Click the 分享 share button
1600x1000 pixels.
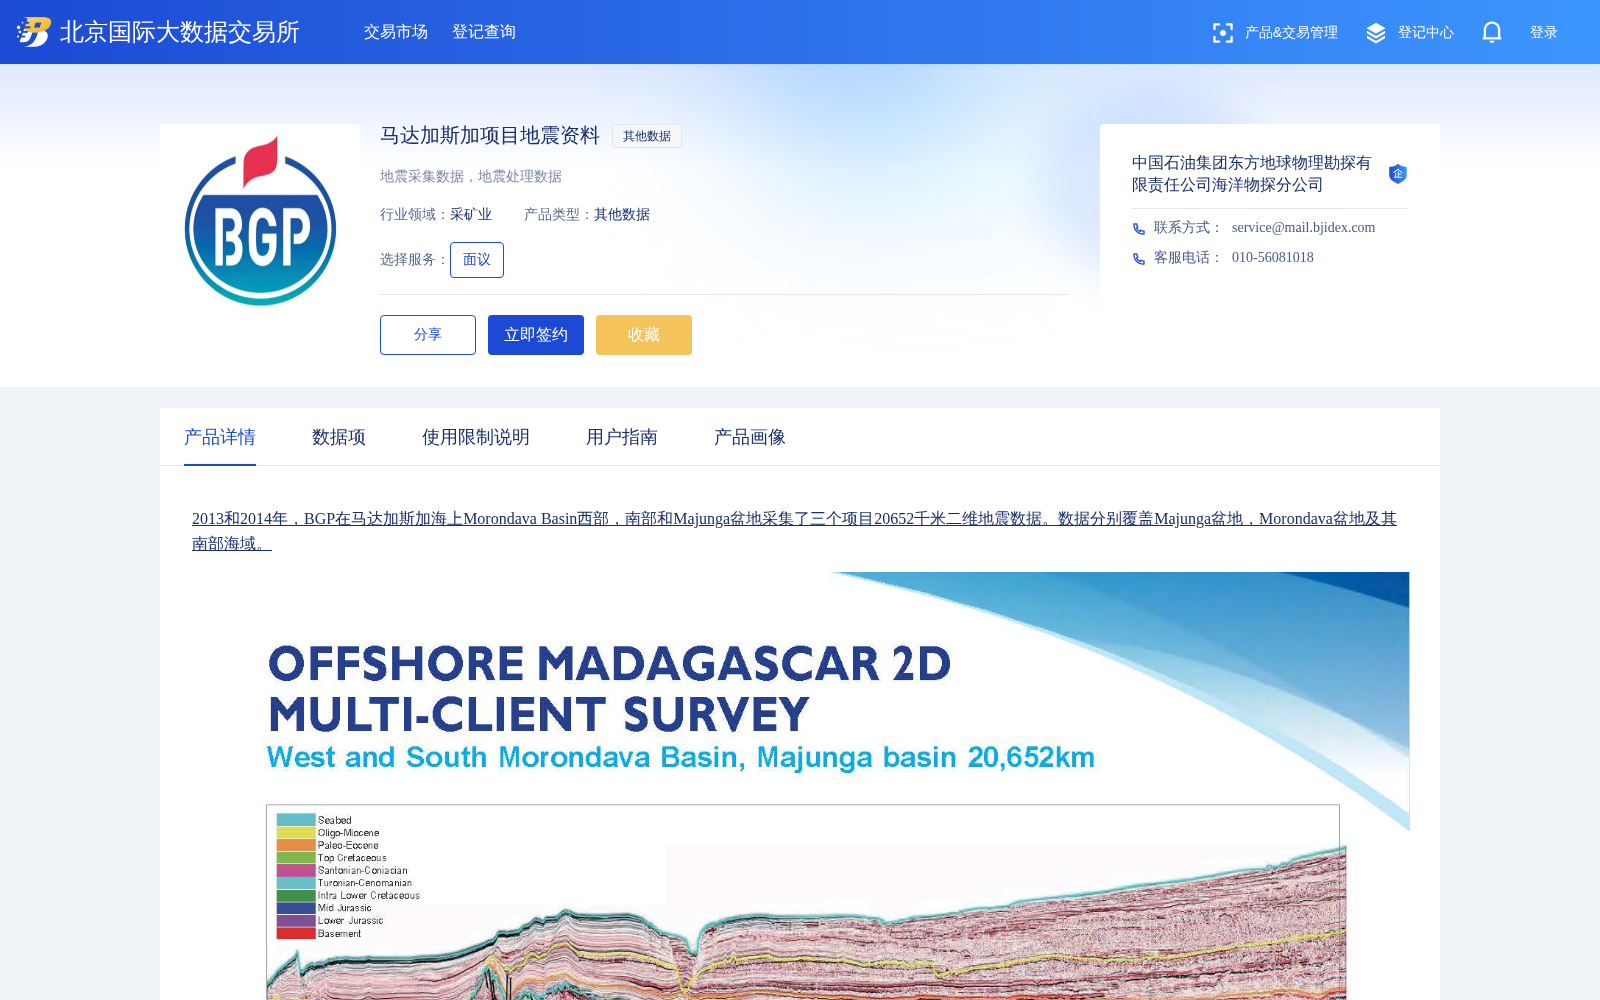[428, 335]
